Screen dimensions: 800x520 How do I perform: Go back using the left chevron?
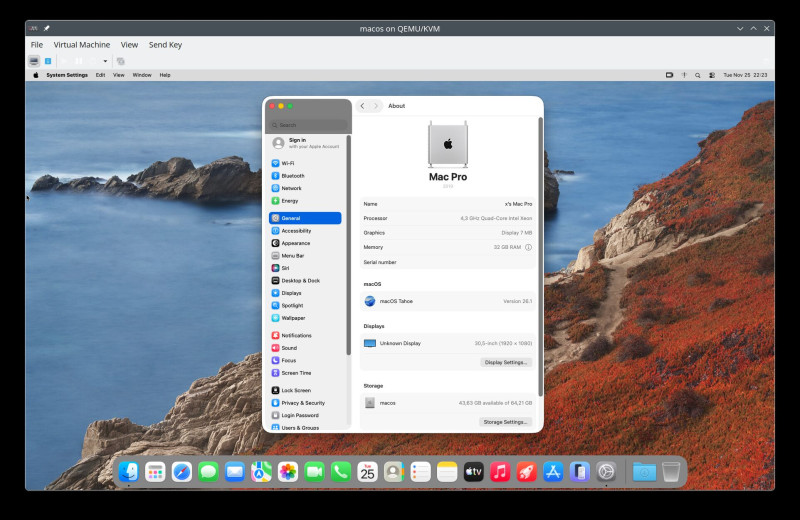362,106
